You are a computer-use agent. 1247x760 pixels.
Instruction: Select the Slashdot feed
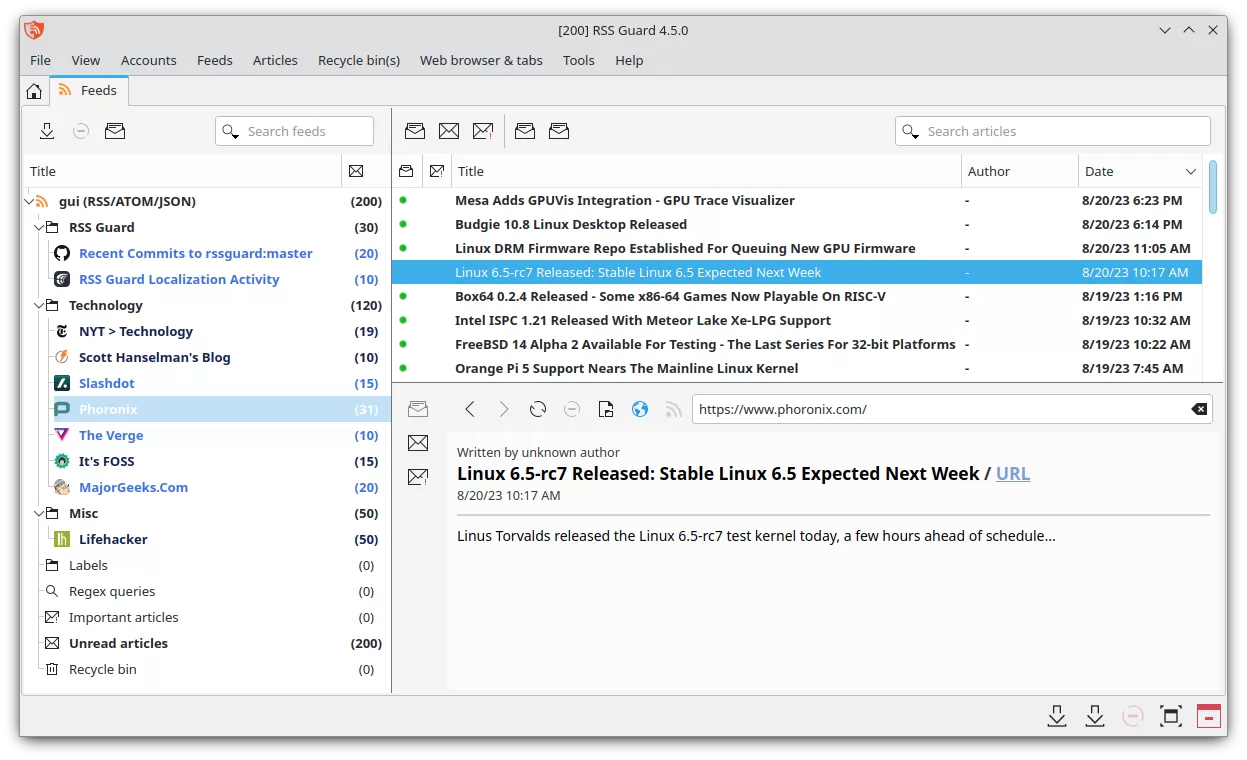click(107, 383)
